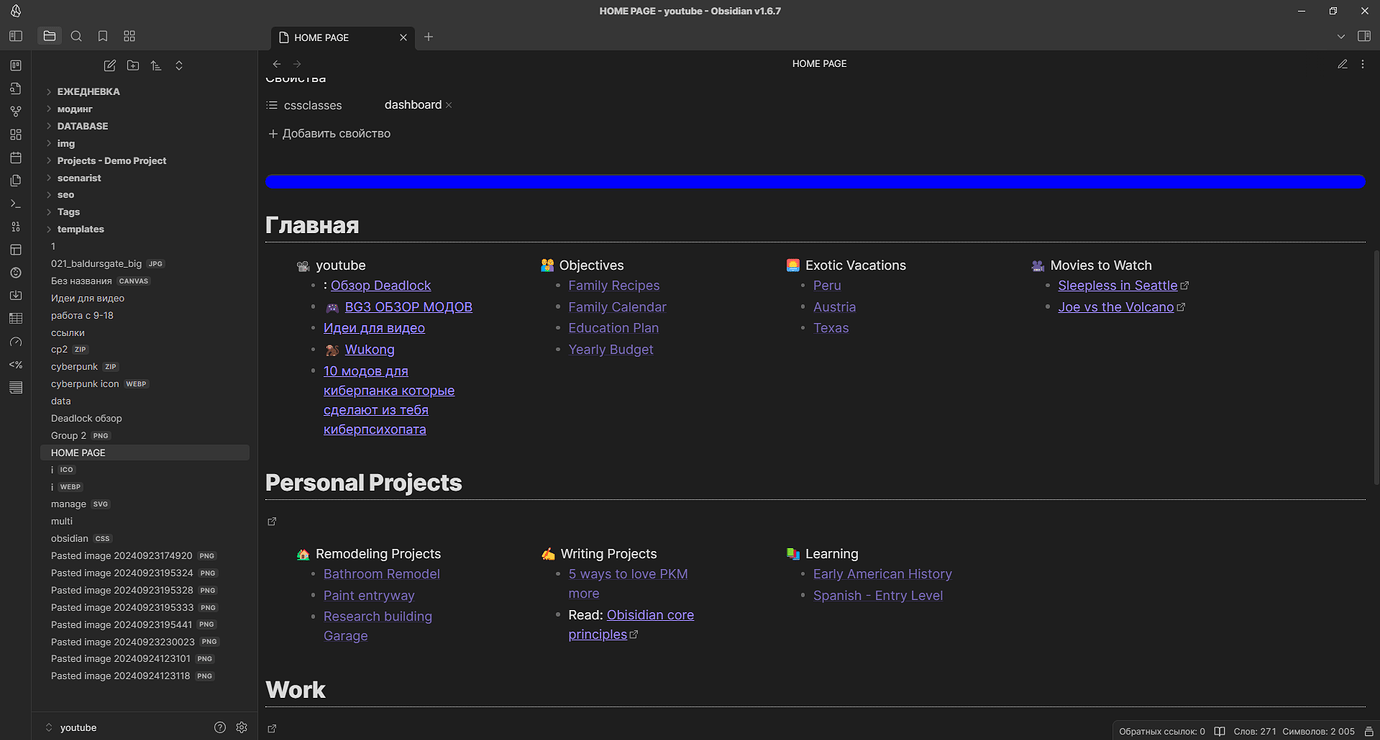This screenshot has width=1380, height=740.
Task: Collapse all folders with the sort toggle icon
Action: click(178, 64)
